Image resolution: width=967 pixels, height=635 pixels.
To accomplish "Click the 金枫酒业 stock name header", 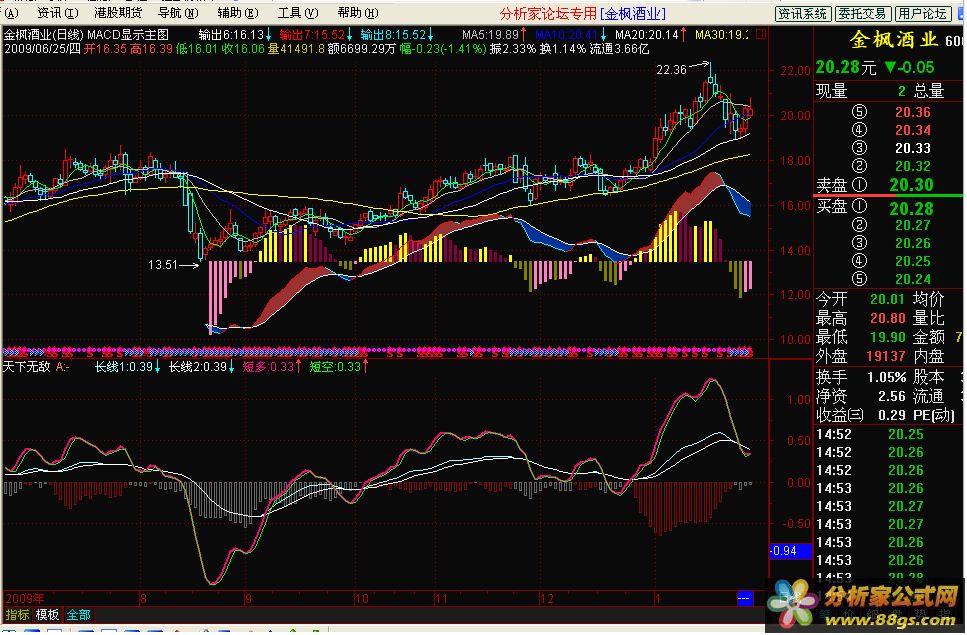I will [894, 40].
